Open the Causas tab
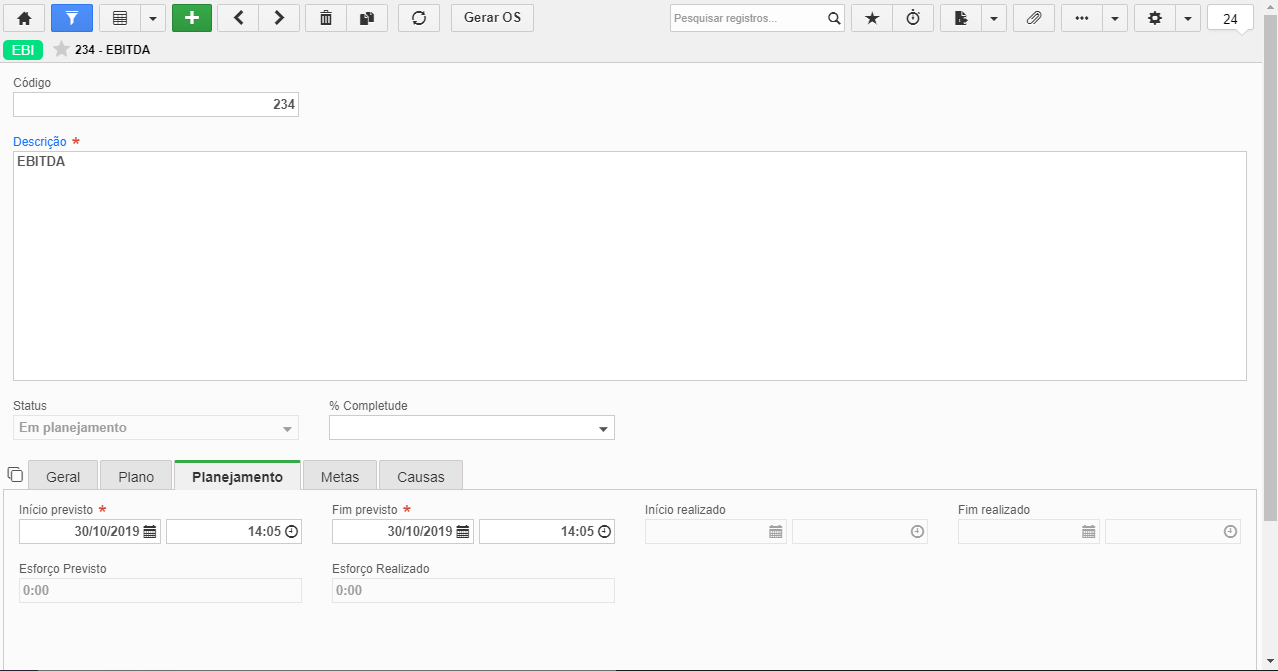 421,477
